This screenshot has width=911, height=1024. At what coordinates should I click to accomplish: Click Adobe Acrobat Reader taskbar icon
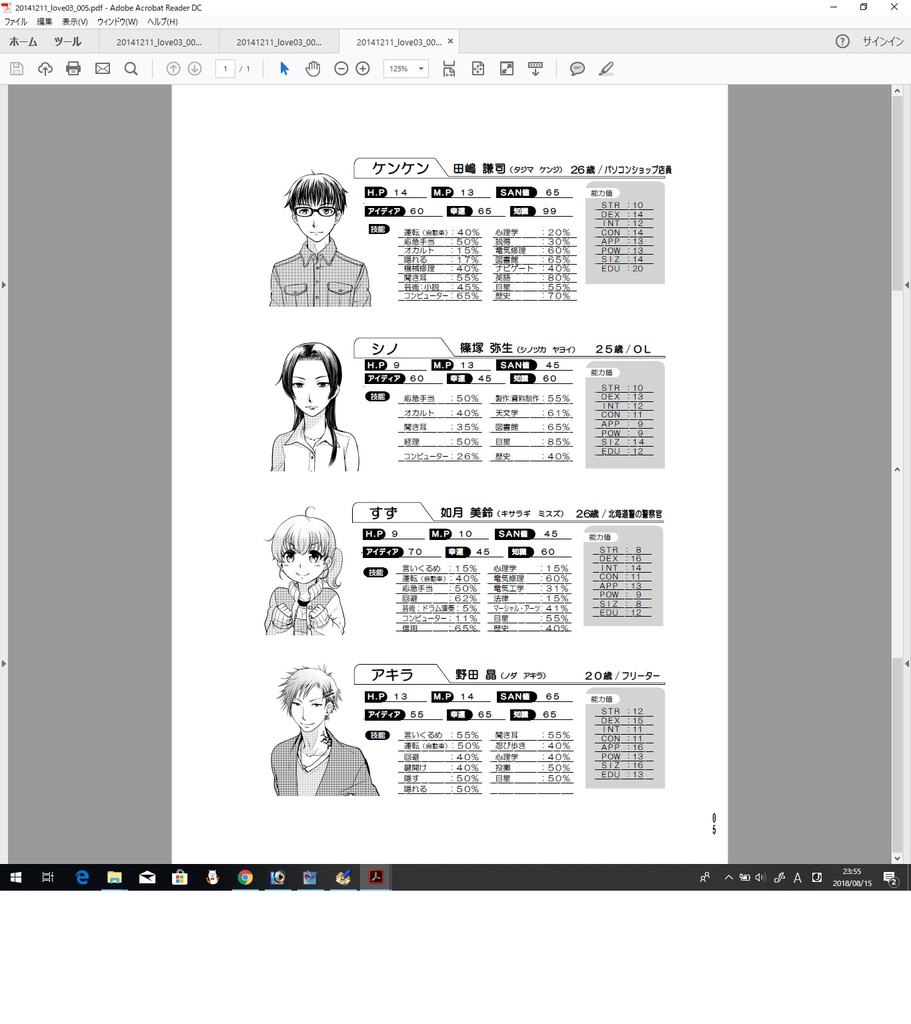(376, 877)
